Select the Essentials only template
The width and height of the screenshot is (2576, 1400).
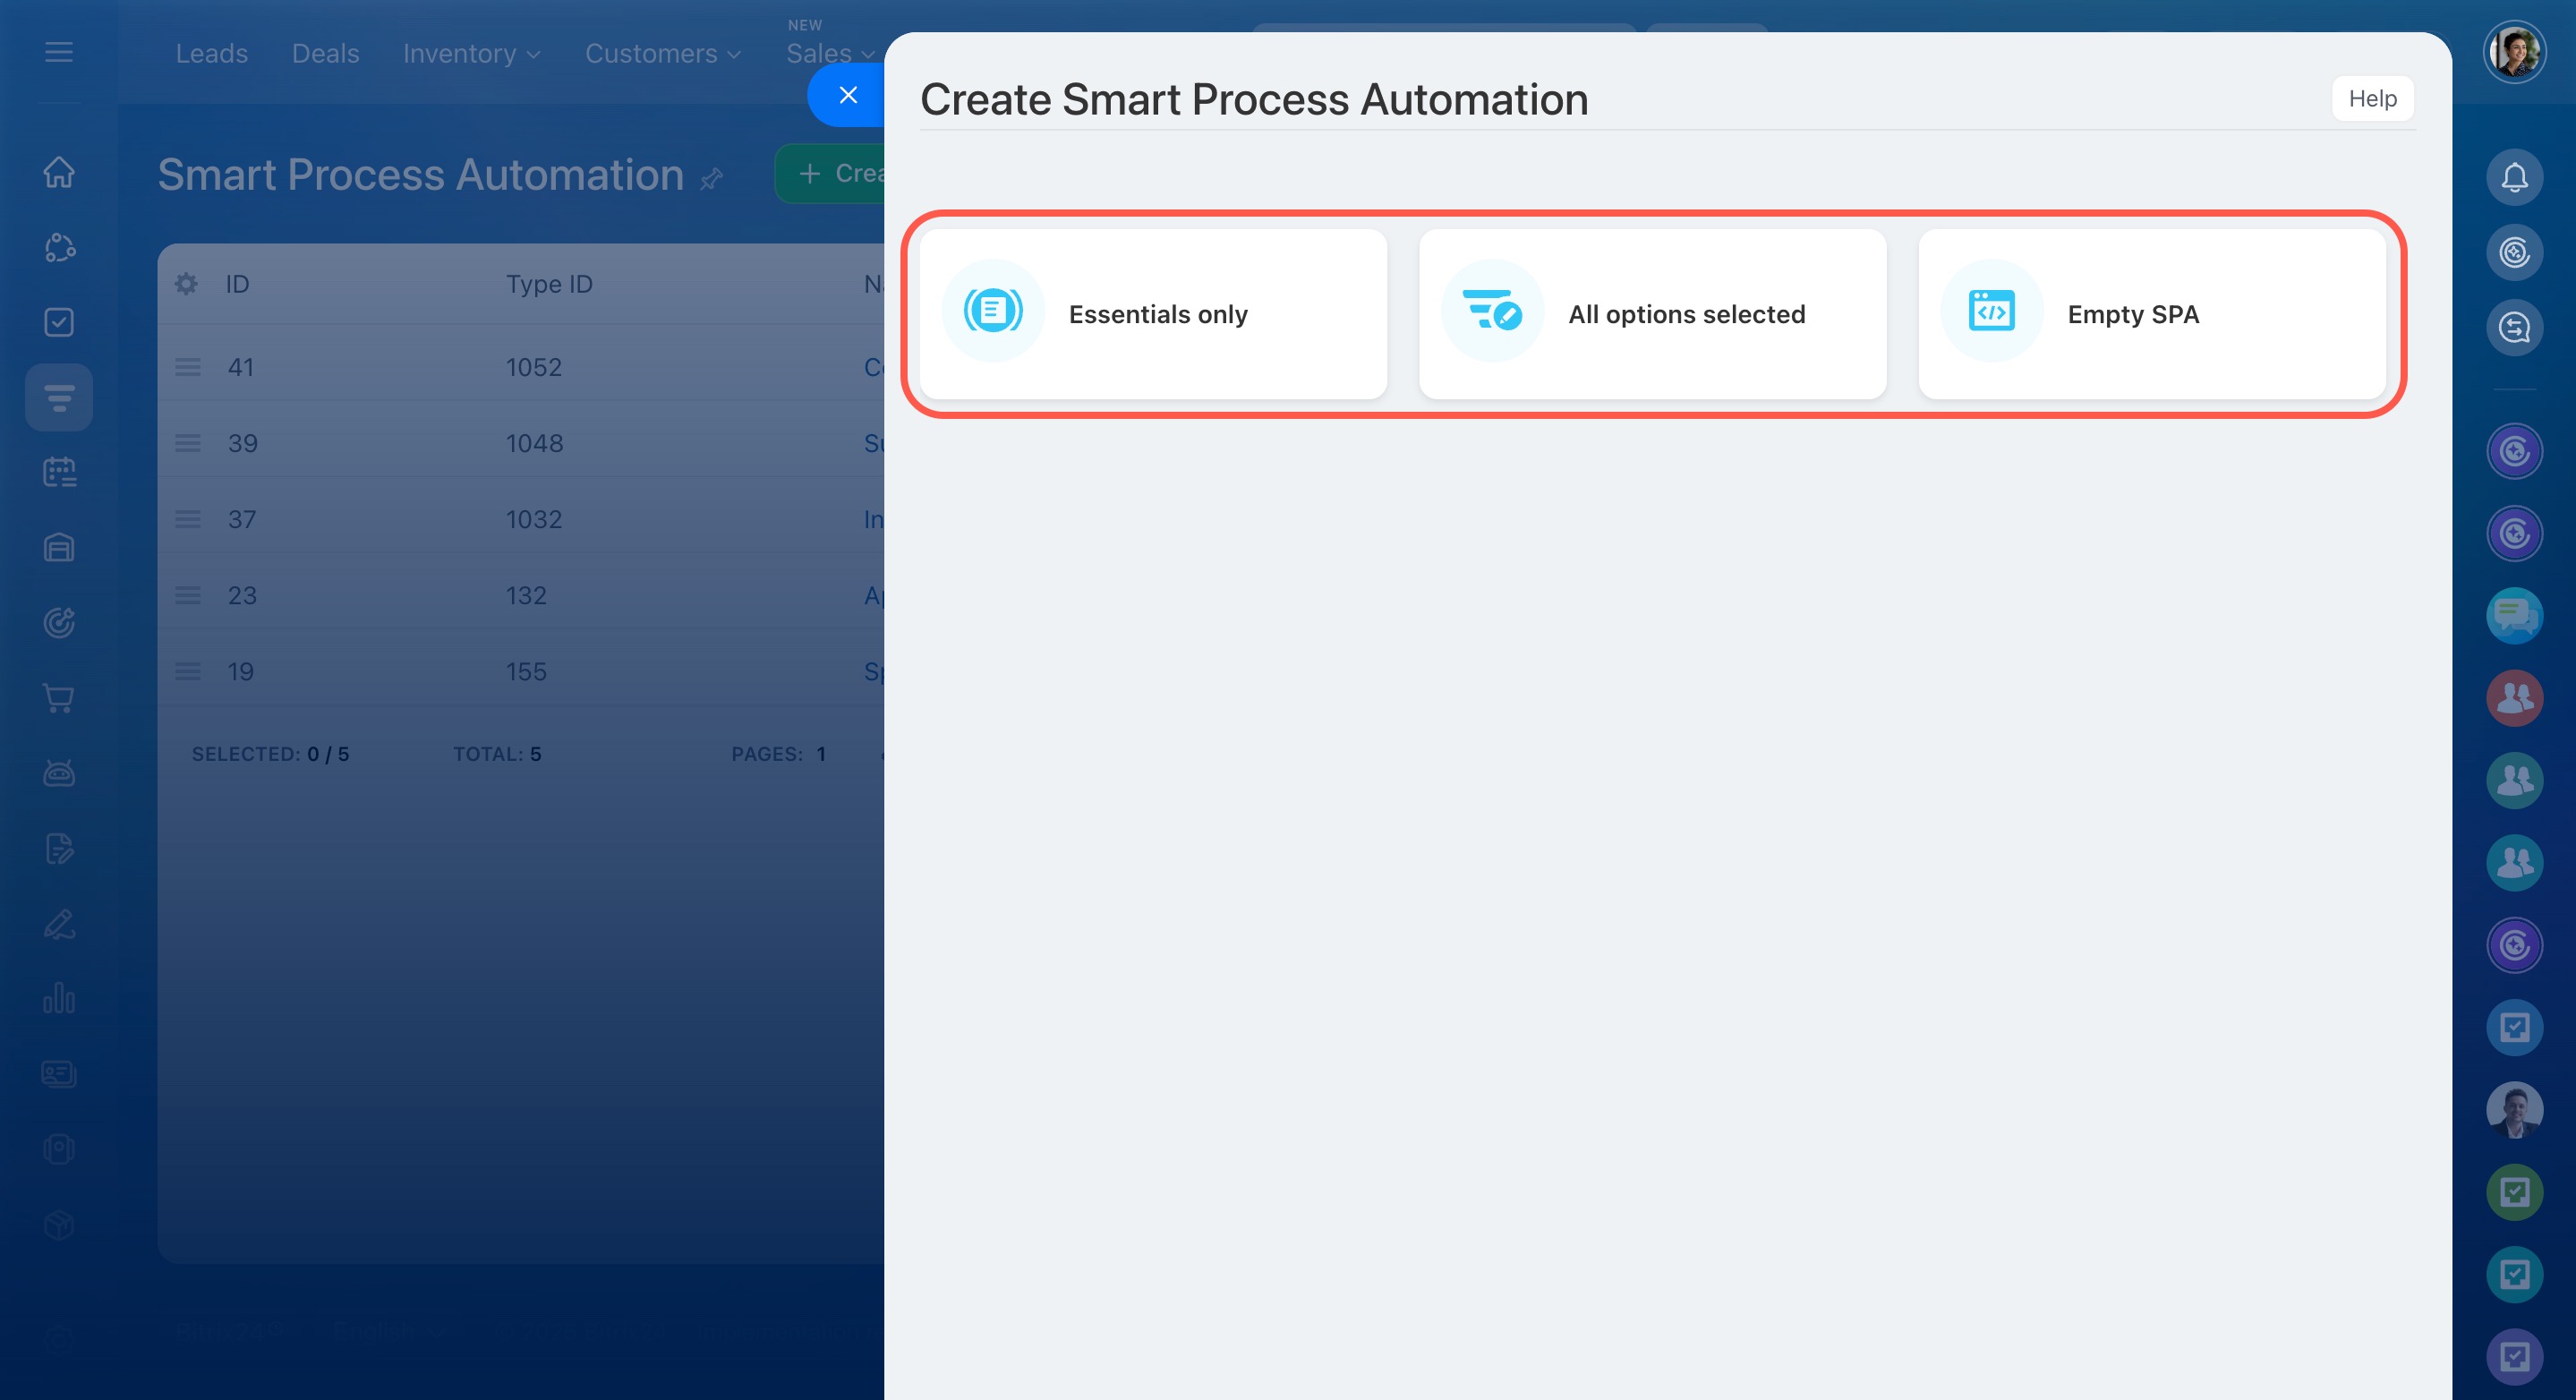coord(1153,314)
